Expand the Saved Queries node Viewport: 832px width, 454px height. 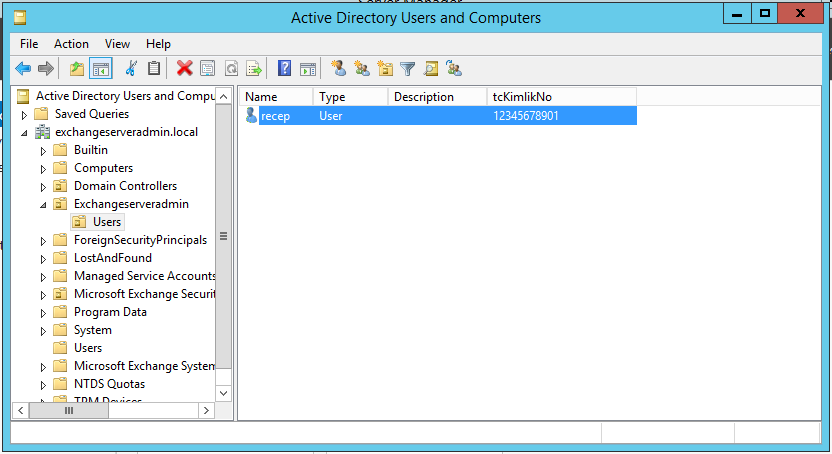pos(24,115)
